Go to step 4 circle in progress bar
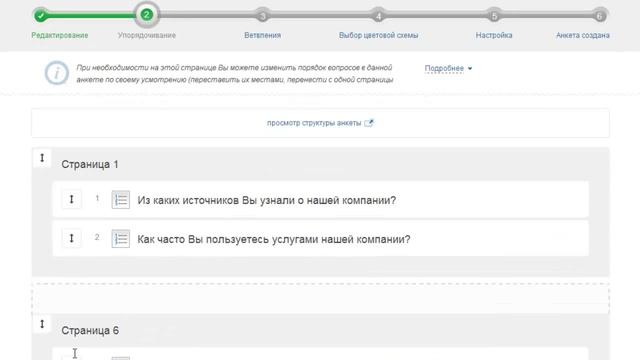The image size is (640, 360). pyautogui.click(x=378, y=16)
